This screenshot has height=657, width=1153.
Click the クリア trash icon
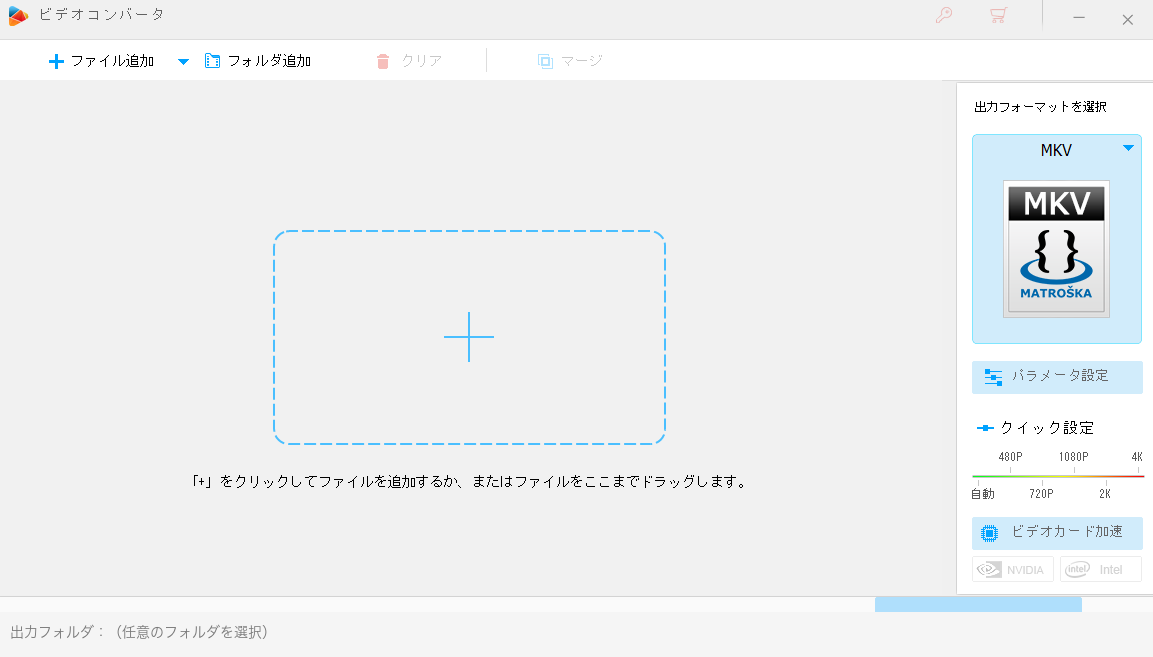pyautogui.click(x=382, y=61)
